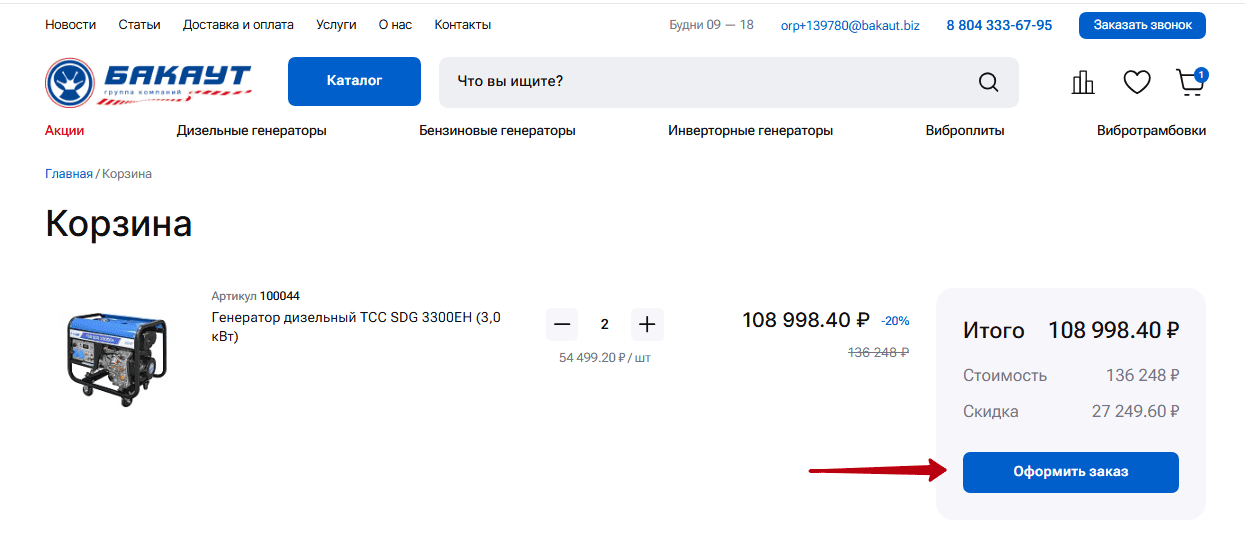
Task: Click the email address link
Action: tap(849, 25)
